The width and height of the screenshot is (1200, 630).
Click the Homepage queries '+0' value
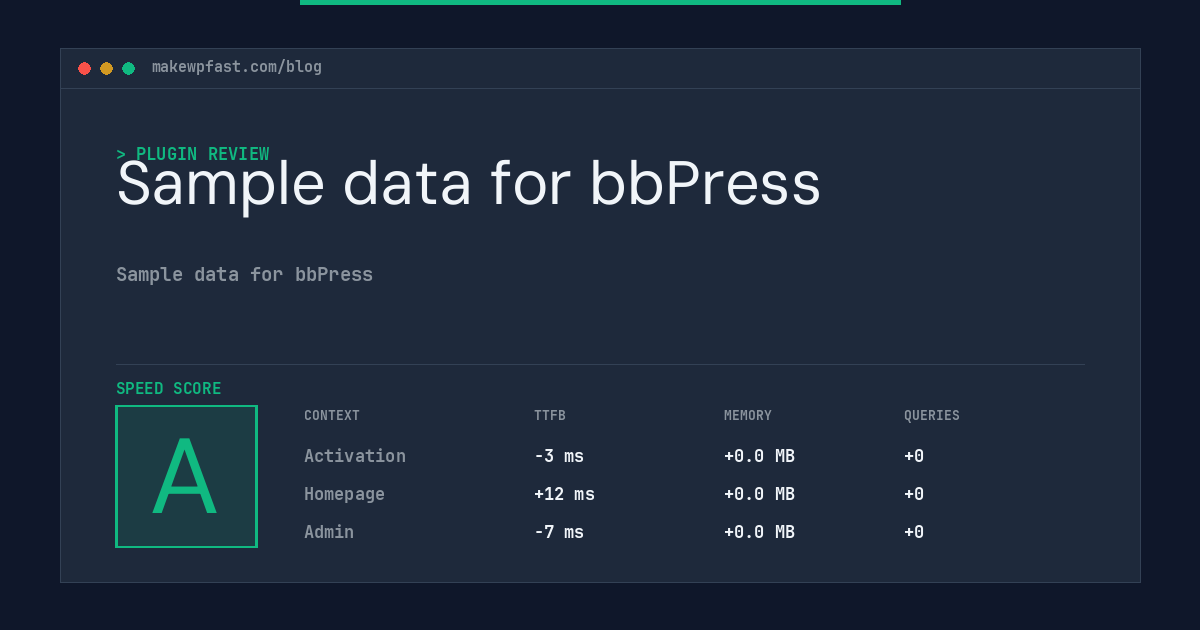coord(914,494)
